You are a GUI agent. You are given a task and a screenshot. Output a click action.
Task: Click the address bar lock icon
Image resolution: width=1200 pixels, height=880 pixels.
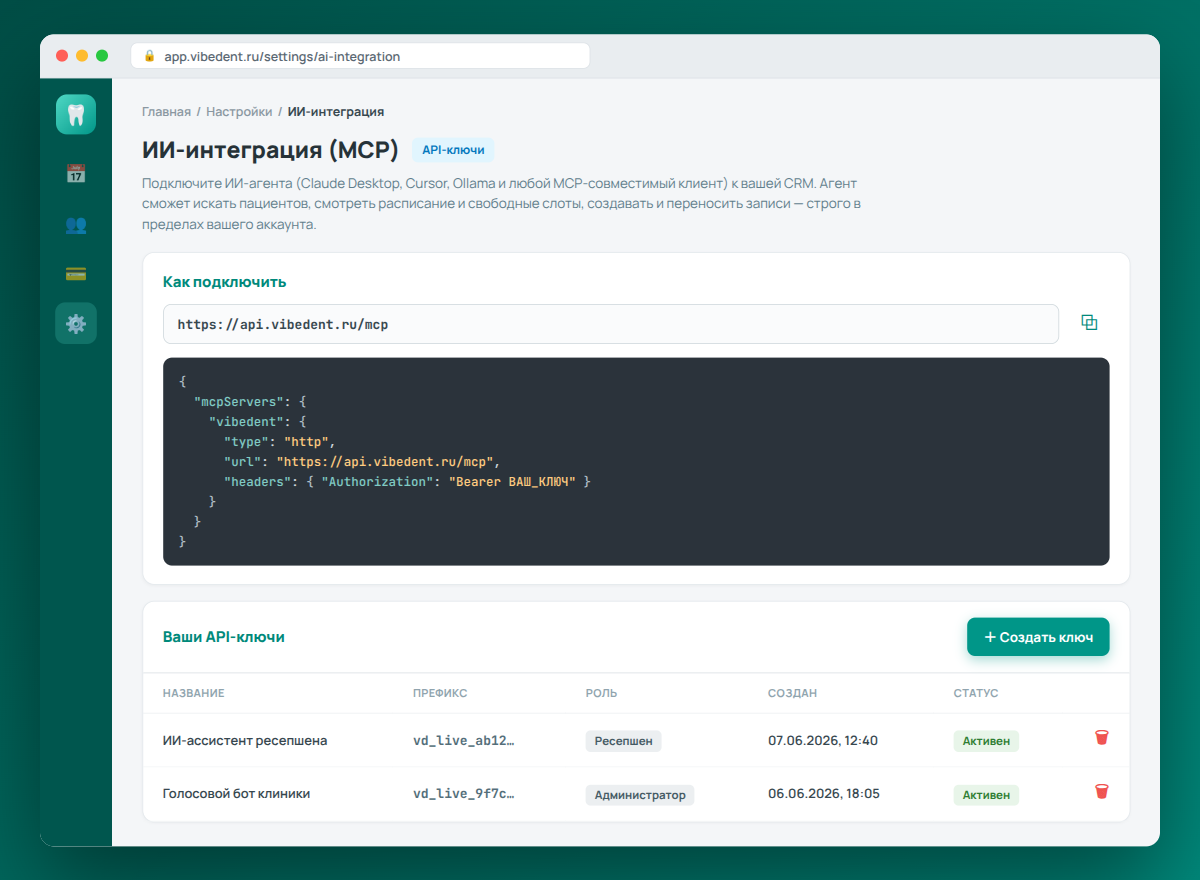tap(150, 56)
